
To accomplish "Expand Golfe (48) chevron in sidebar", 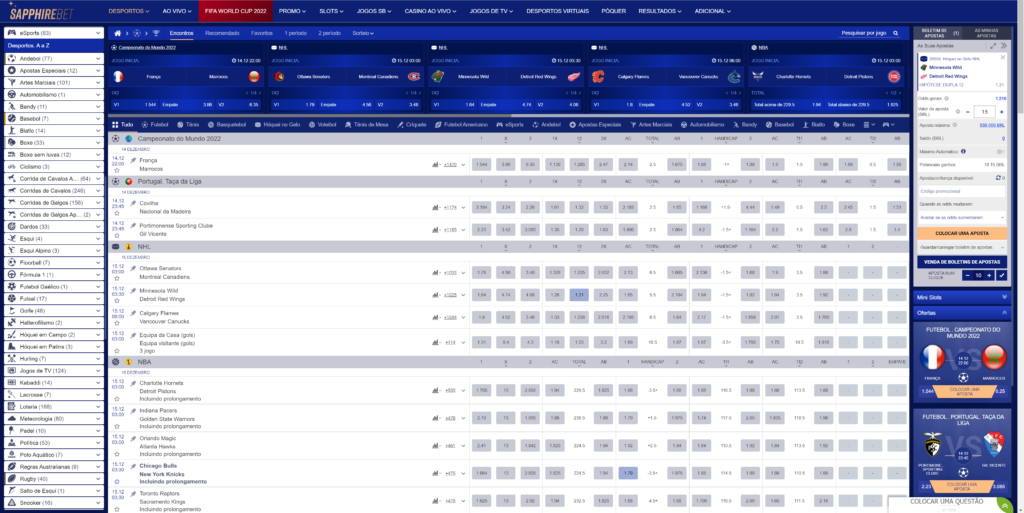I will coord(98,311).
